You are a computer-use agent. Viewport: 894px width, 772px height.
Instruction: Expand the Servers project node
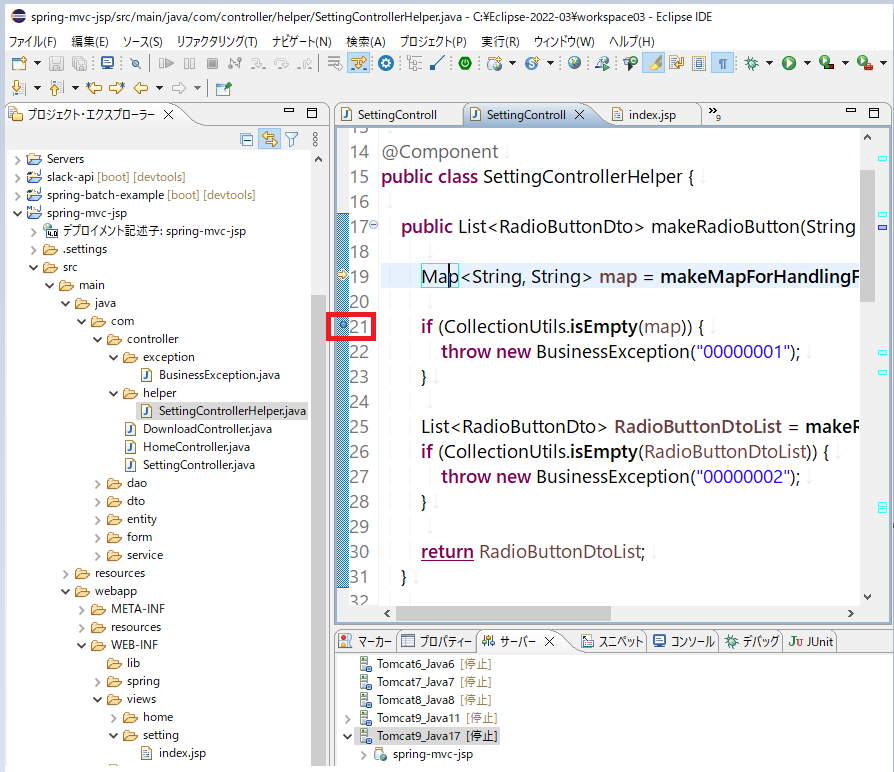(x=18, y=159)
